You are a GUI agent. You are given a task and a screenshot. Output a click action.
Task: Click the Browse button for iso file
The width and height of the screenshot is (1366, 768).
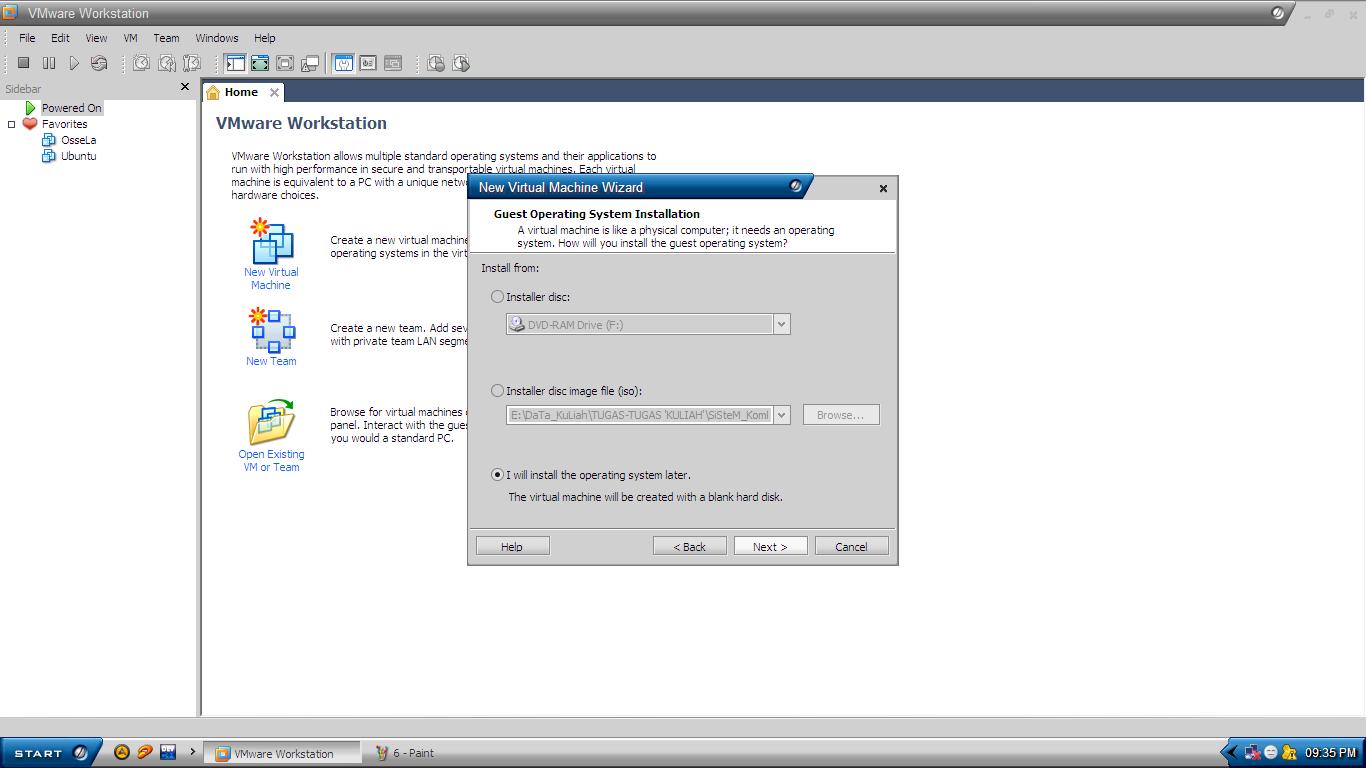pyautogui.click(x=841, y=415)
